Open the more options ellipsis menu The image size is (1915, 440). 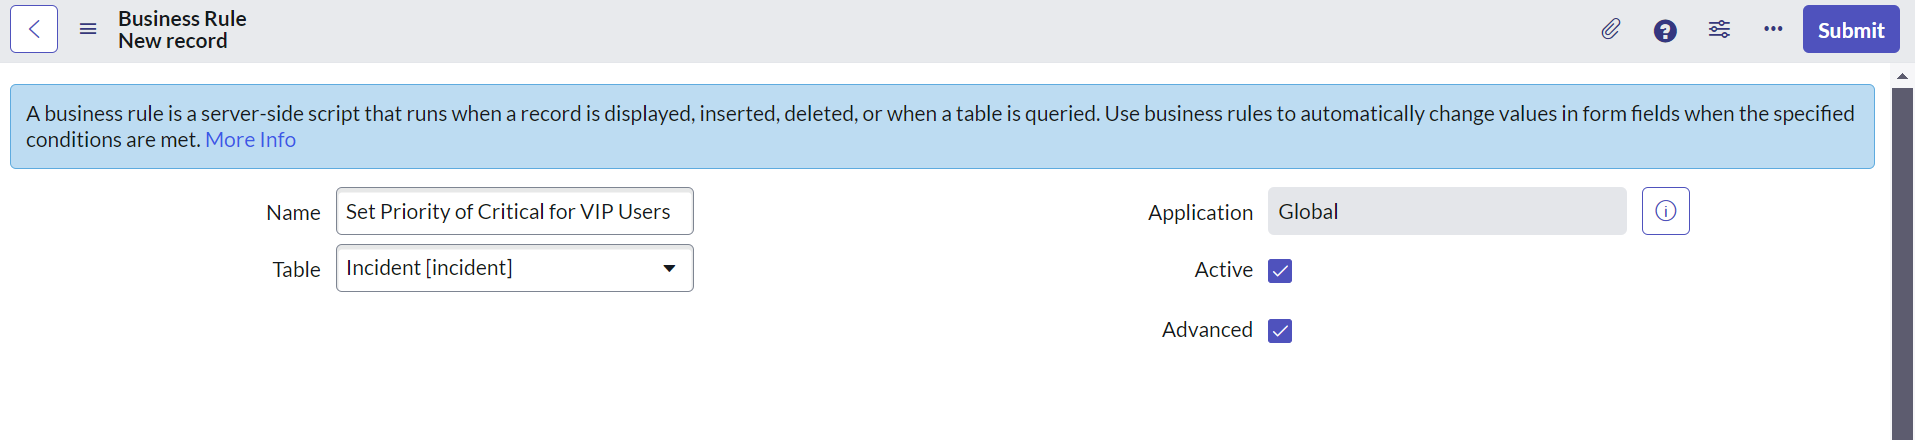pos(1773,29)
